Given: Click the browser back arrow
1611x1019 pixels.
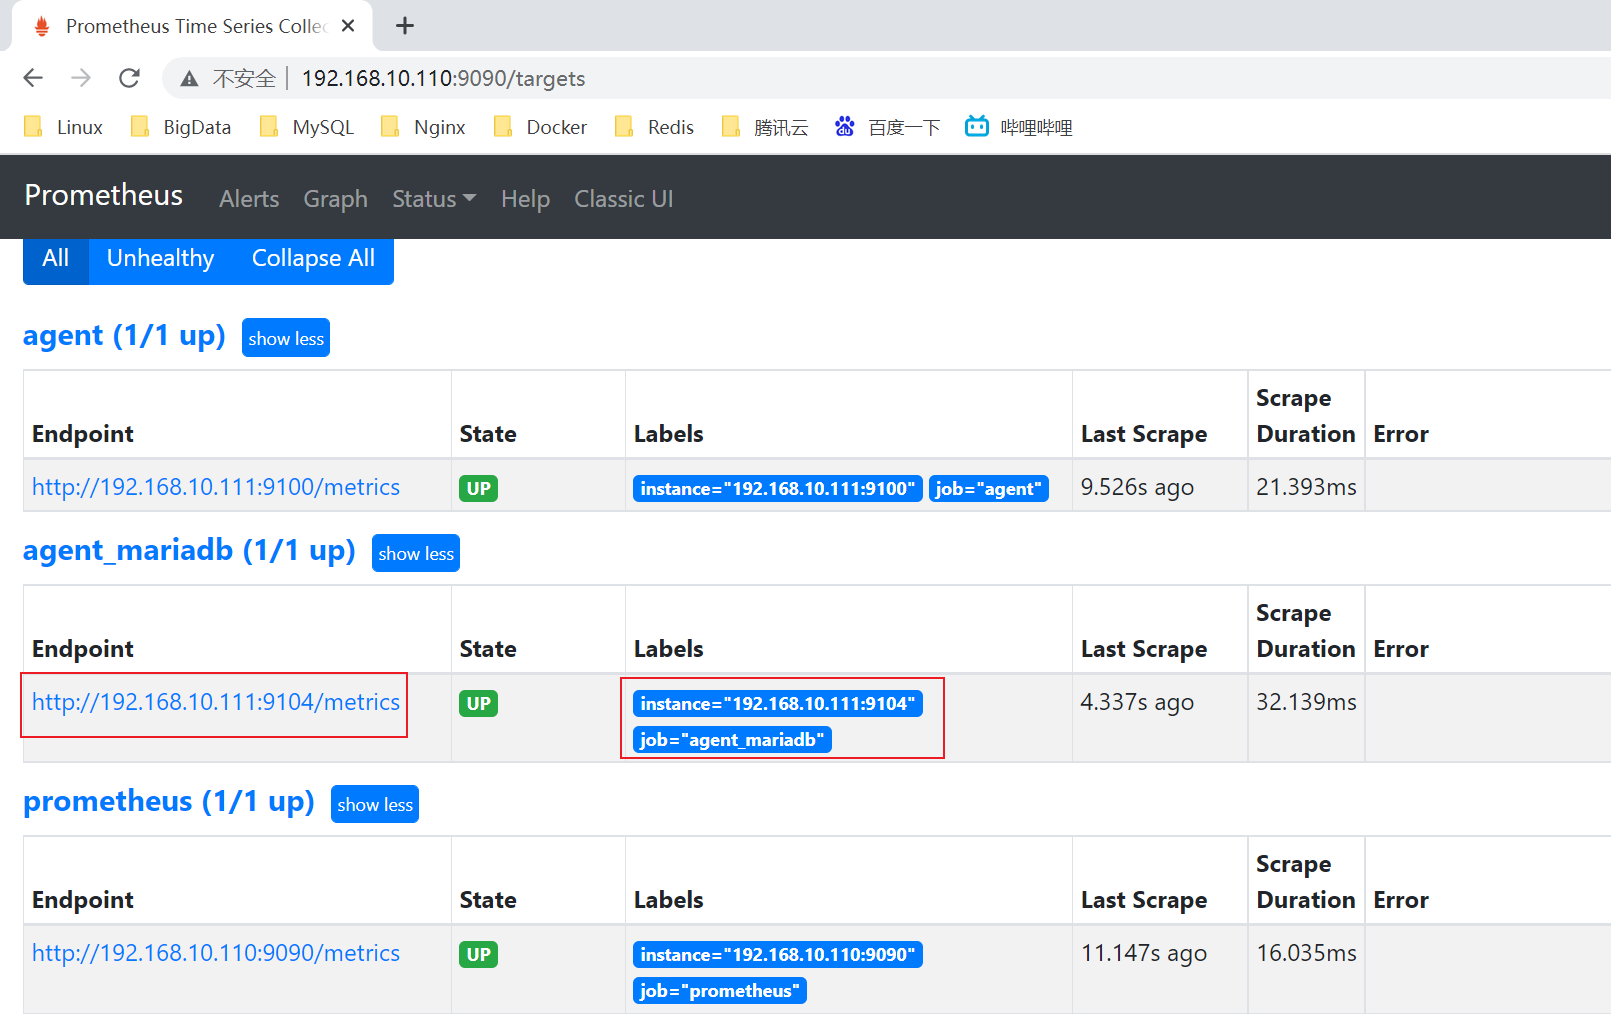Looking at the screenshot, I should pos(33,78).
